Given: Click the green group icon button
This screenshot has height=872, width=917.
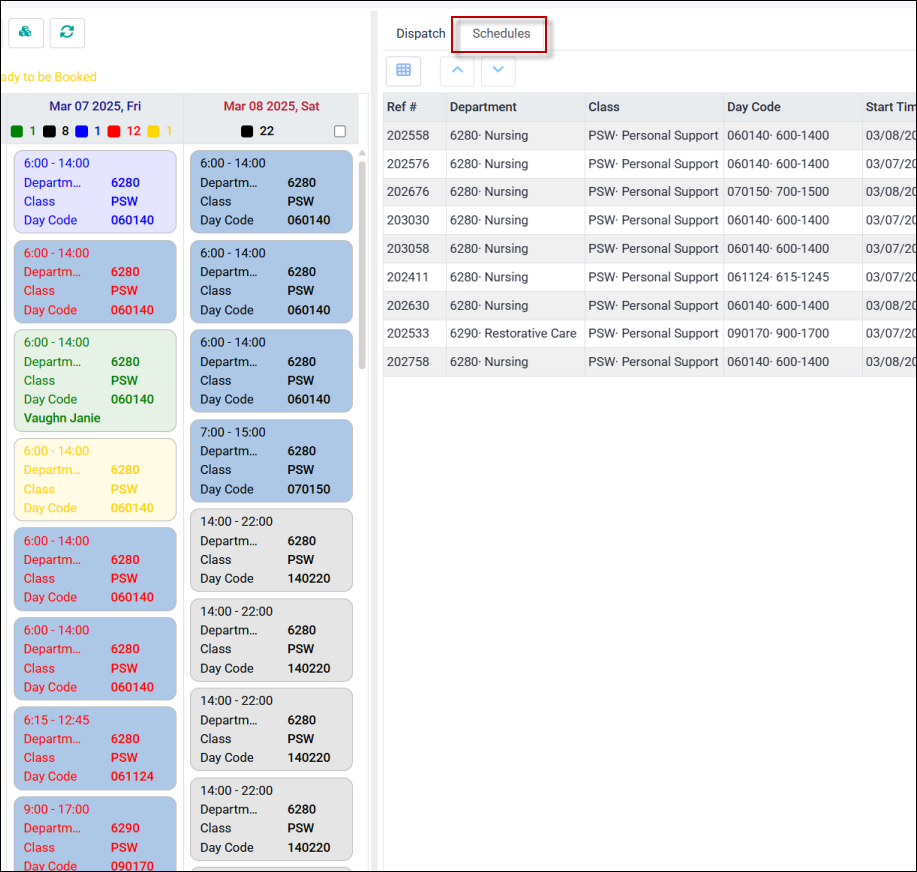Looking at the screenshot, I should 26,33.
